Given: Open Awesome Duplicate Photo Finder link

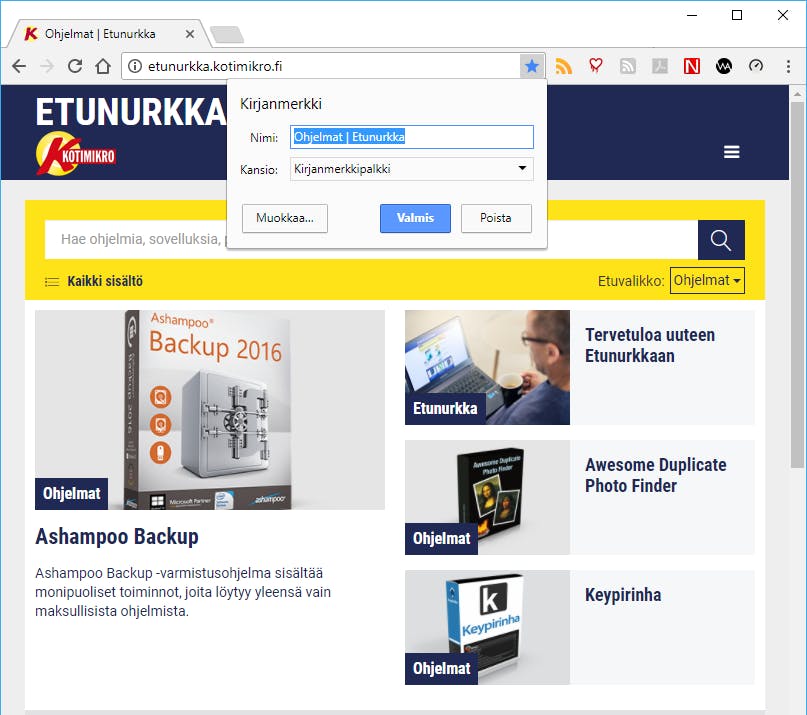Looking at the screenshot, I should point(656,475).
